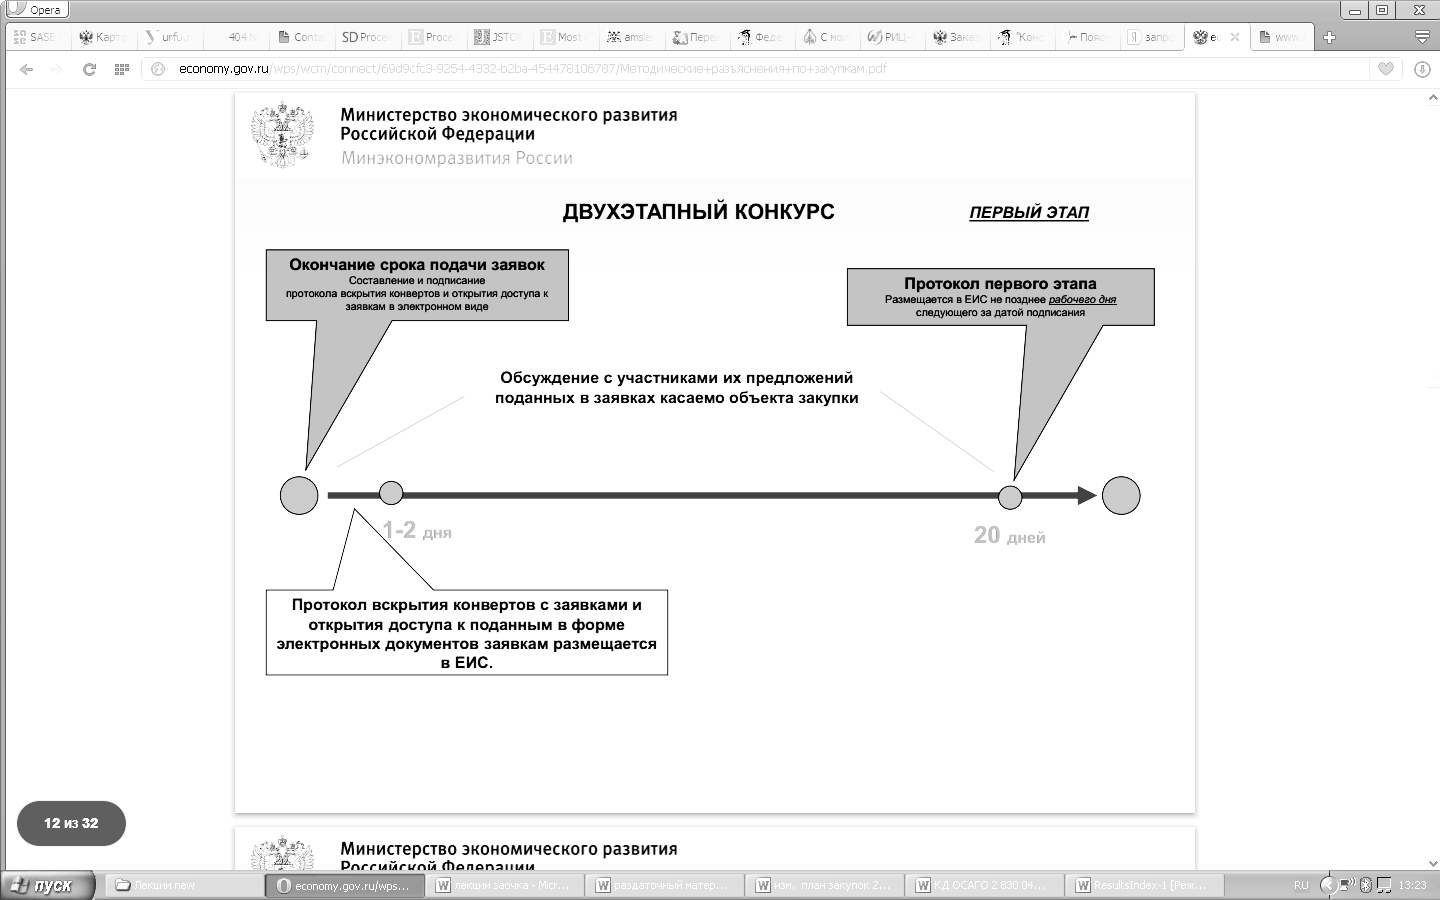This screenshot has height=900, width=1440.
Task: Switch to 'лекции заочка' Word taskbar item
Action: click(x=505, y=885)
